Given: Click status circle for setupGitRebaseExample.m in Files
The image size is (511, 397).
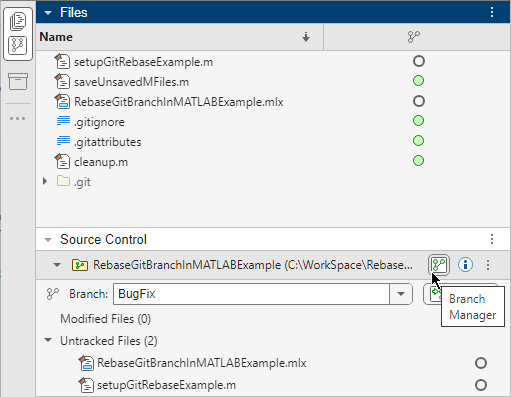Looking at the screenshot, I should click(x=419, y=61).
